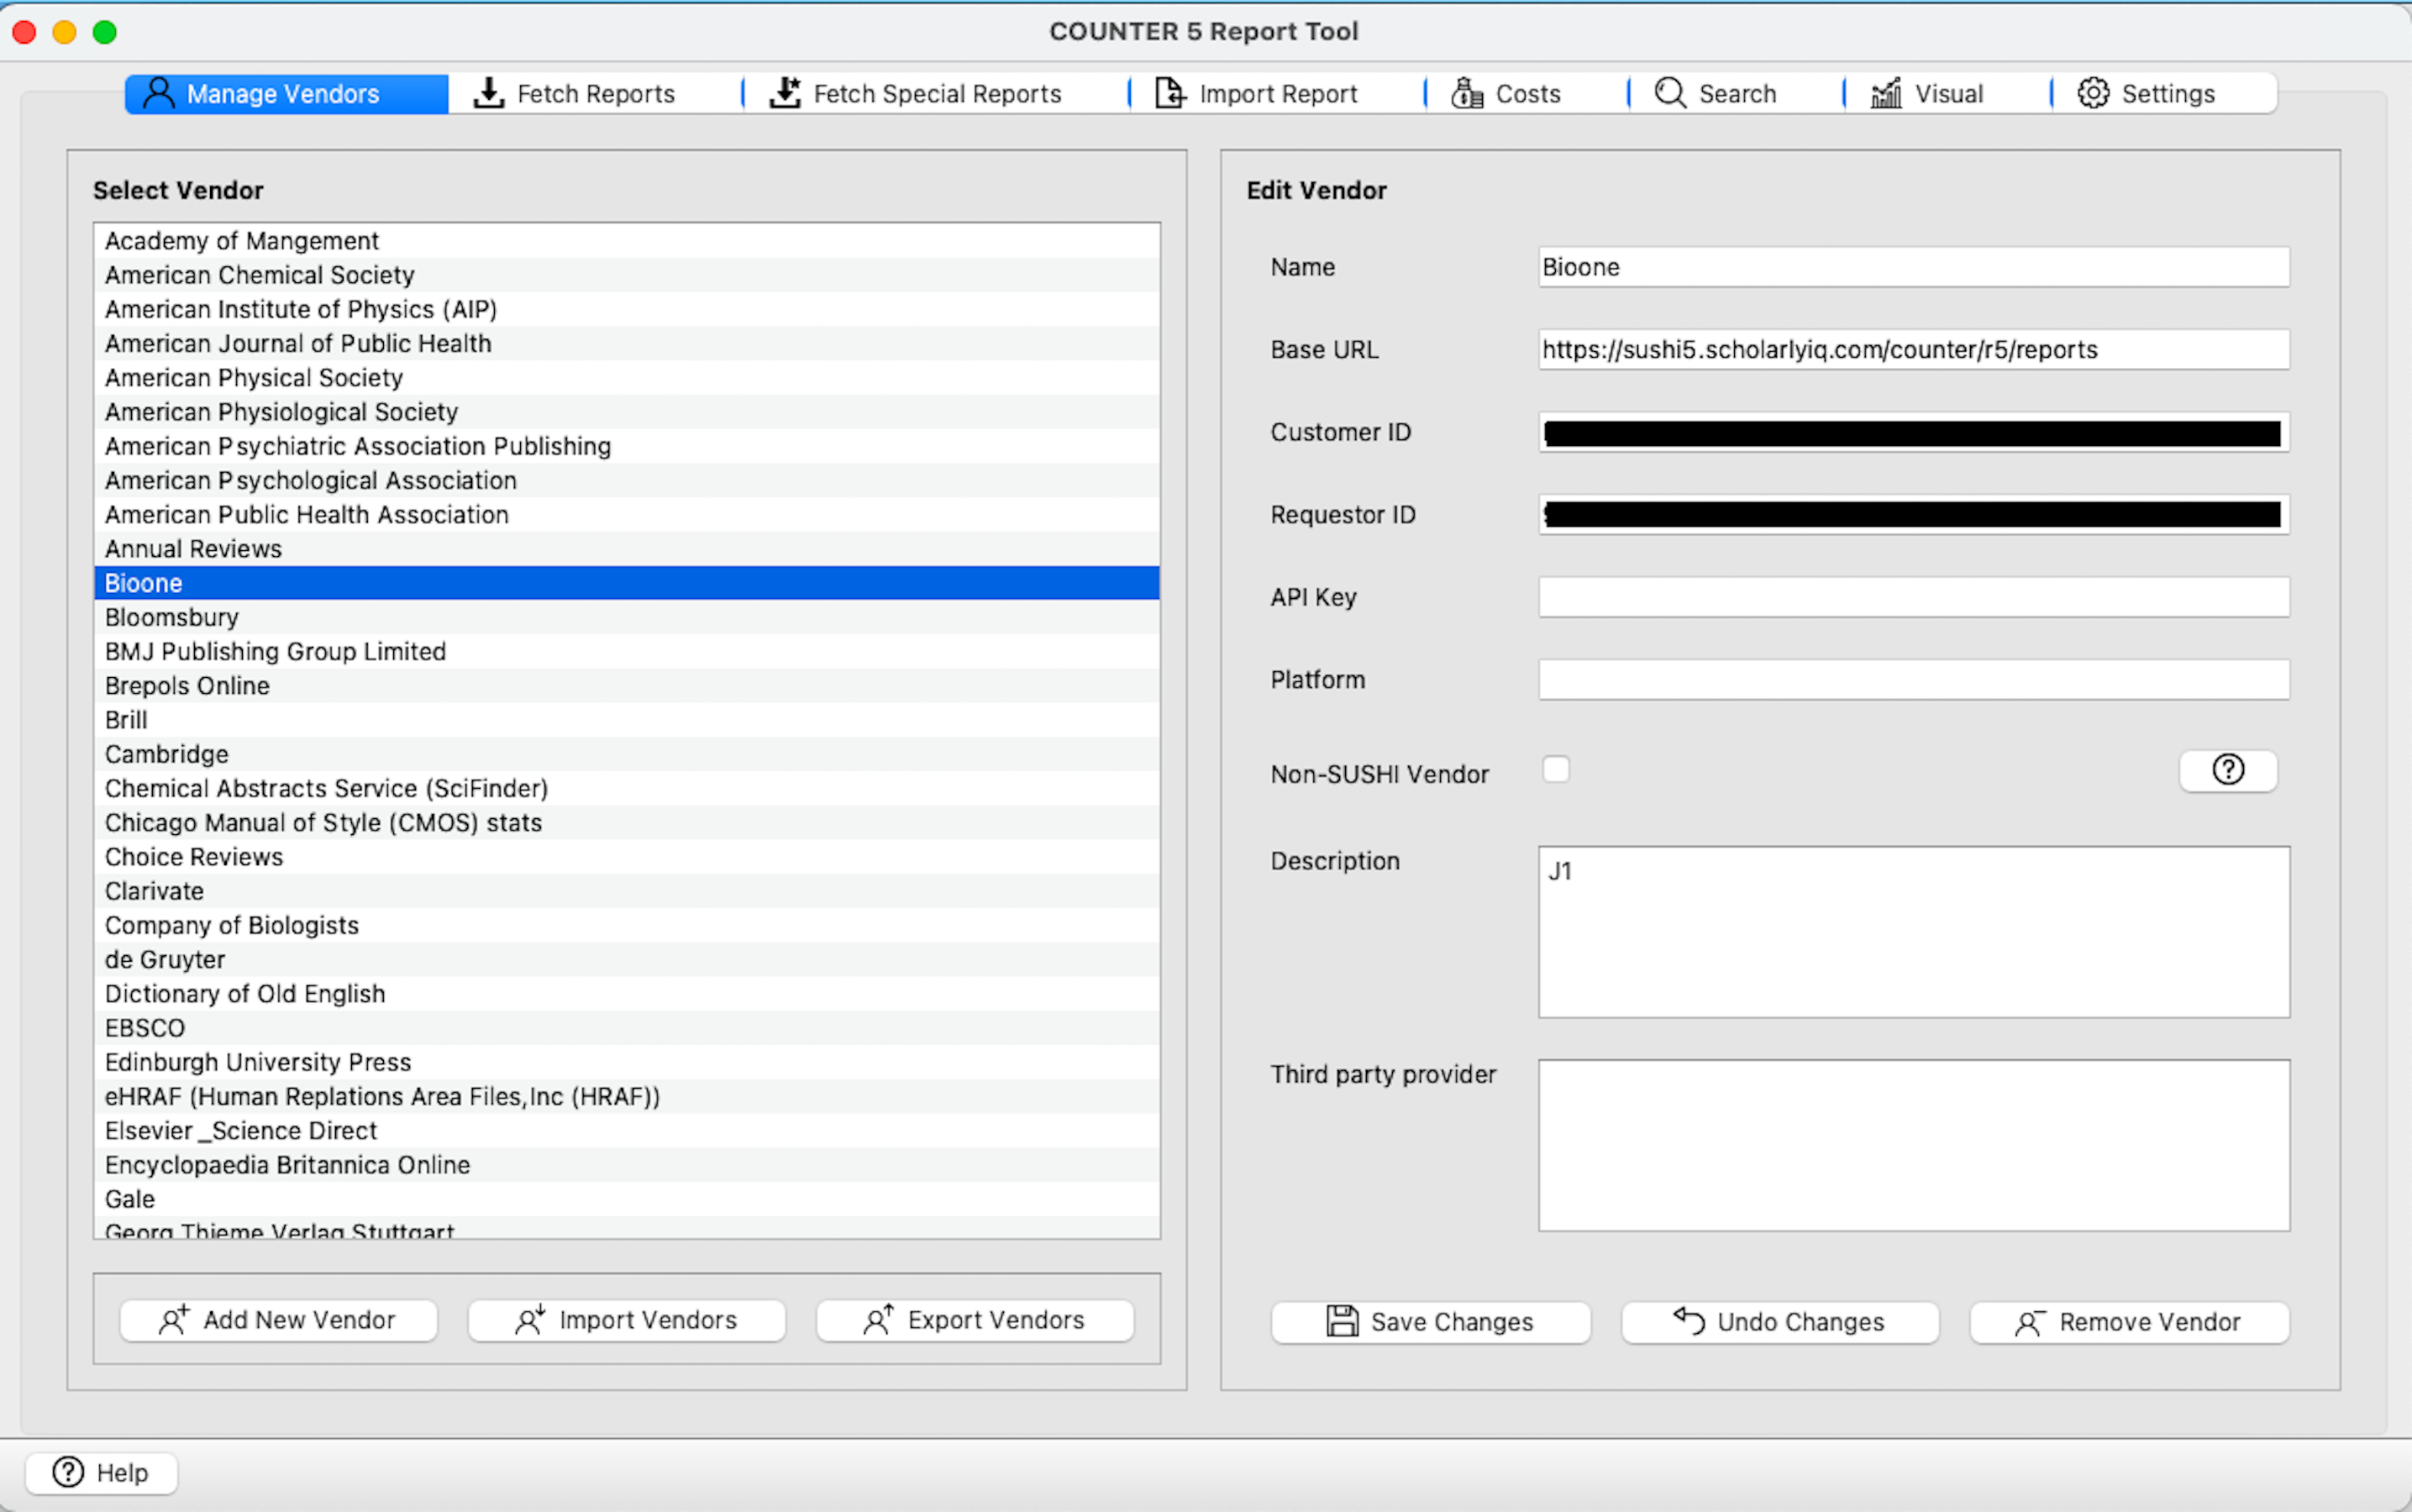This screenshot has width=2412, height=1512.
Task: Open the Import Report tab
Action: (x=1257, y=94)
